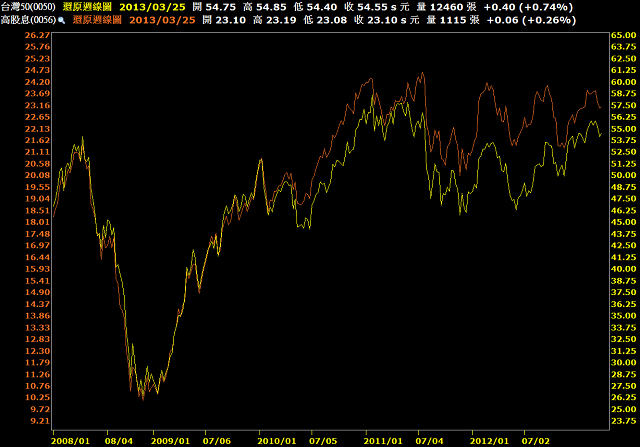Viewport: 640px width, 447px height.
Task: Click the 07/05 time axis label
Action: [x=323, y=441]
